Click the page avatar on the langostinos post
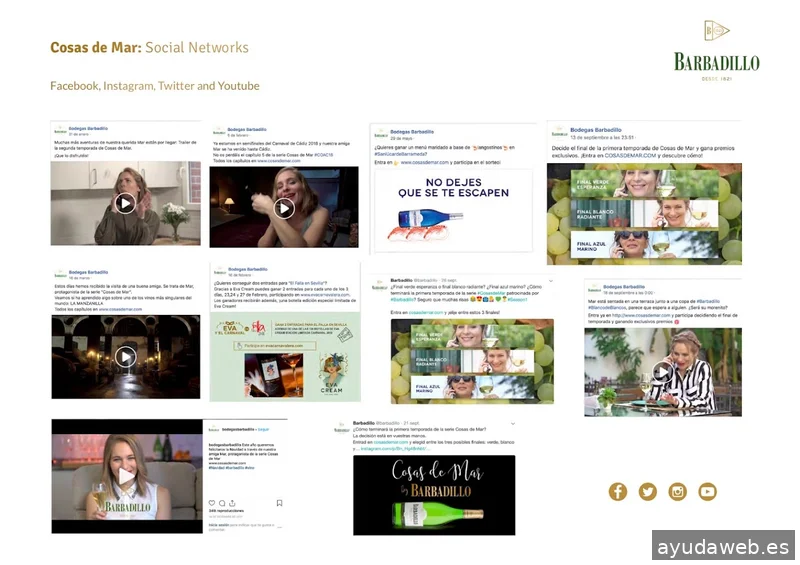Screen dimensions: 800x565 [x=381, y=135]
